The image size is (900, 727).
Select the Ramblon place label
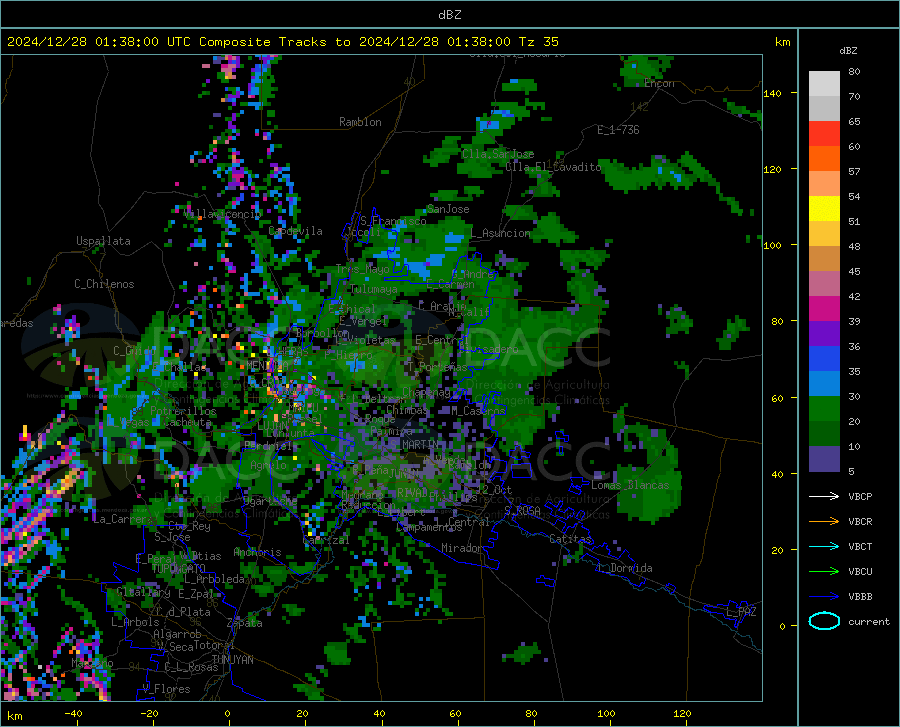point(360,122)
